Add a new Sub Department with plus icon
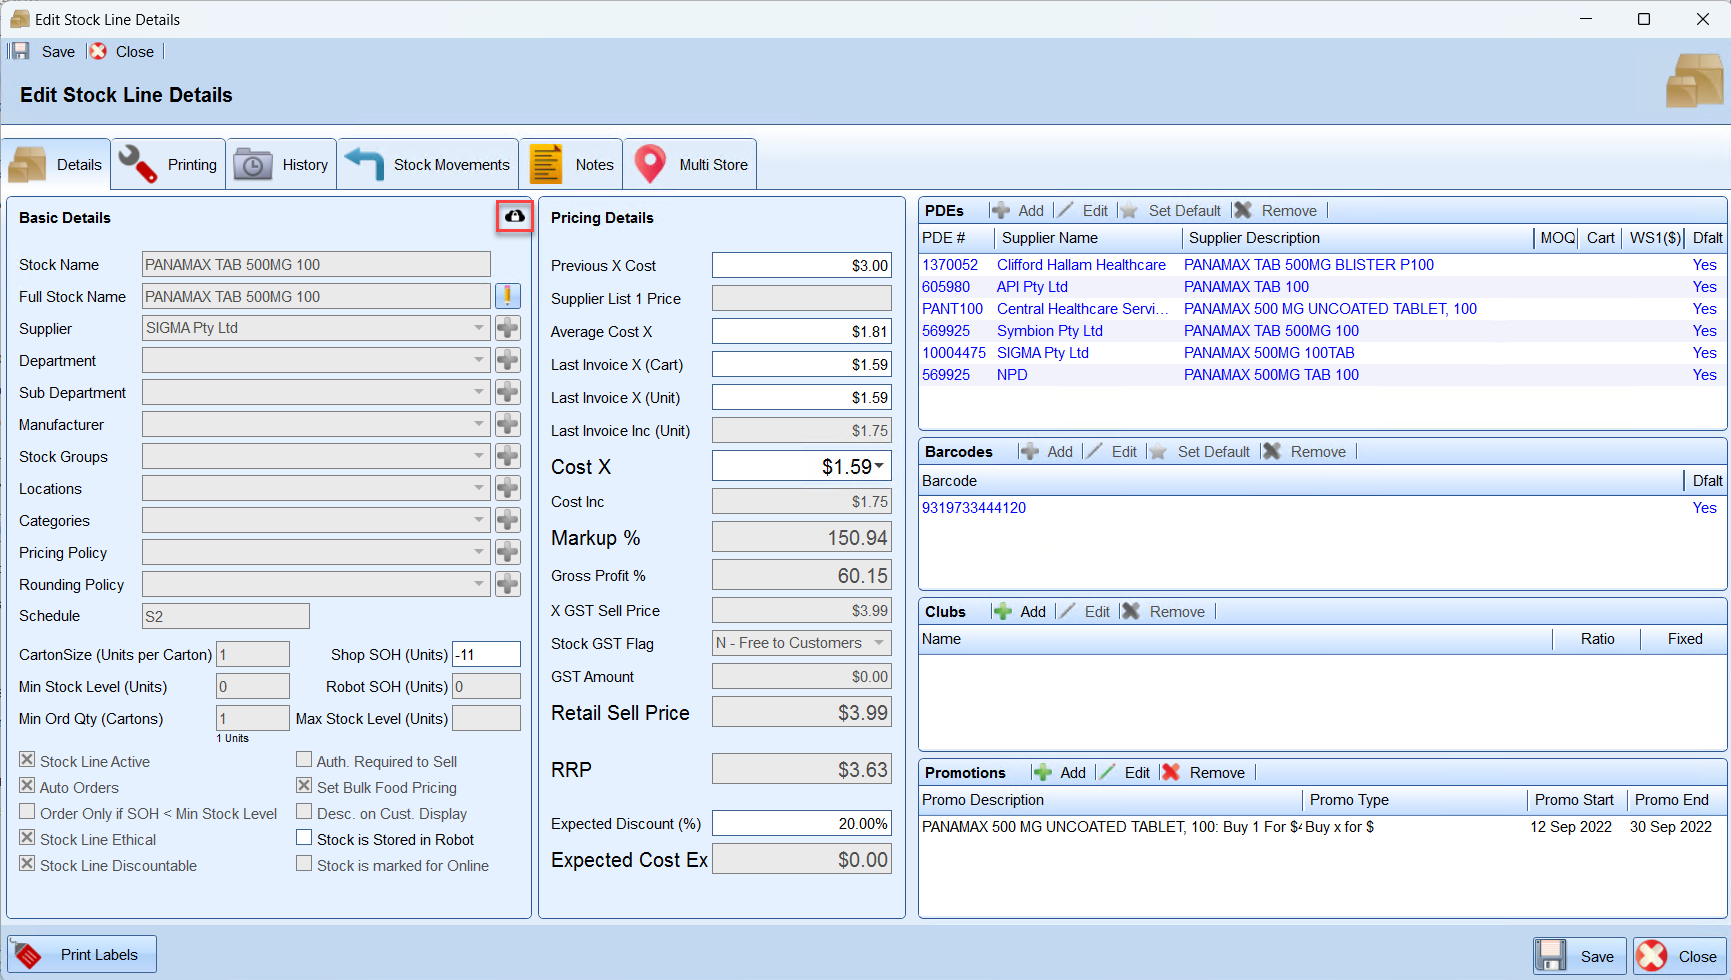 [x=508, y=392]
